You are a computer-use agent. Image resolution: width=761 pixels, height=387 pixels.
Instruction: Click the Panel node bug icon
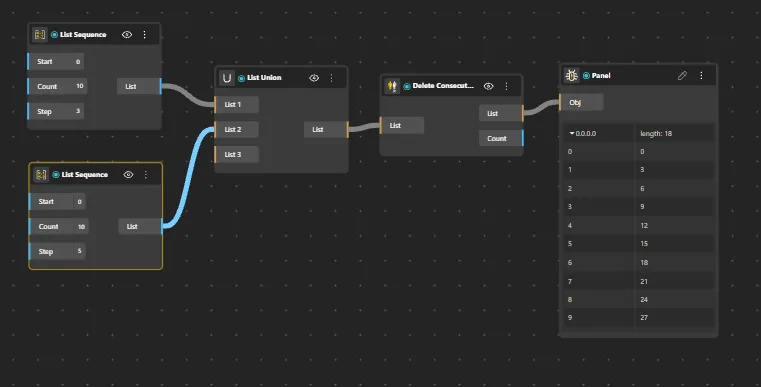pos(571,75)
